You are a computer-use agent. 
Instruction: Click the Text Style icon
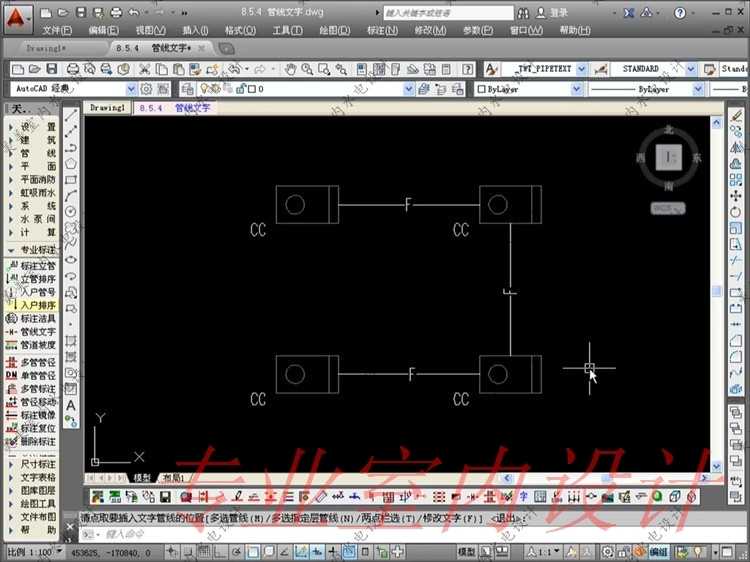point(491,69)
